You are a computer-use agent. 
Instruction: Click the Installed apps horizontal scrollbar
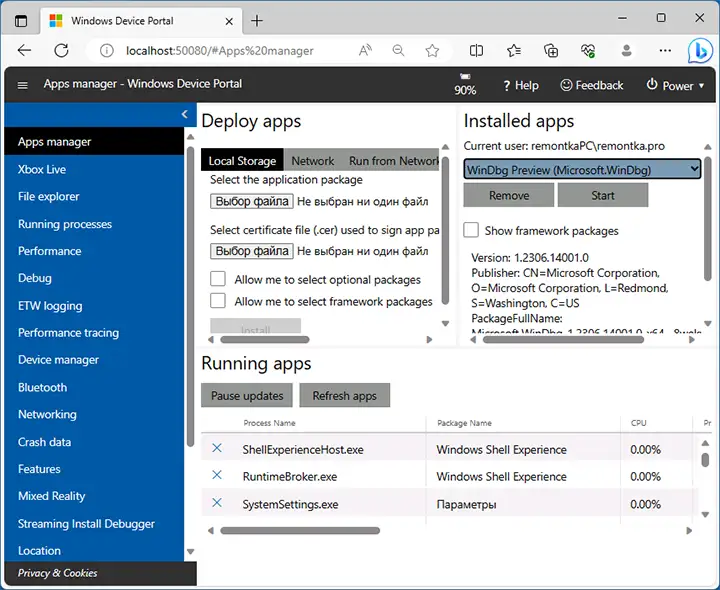tap(563, 340)
